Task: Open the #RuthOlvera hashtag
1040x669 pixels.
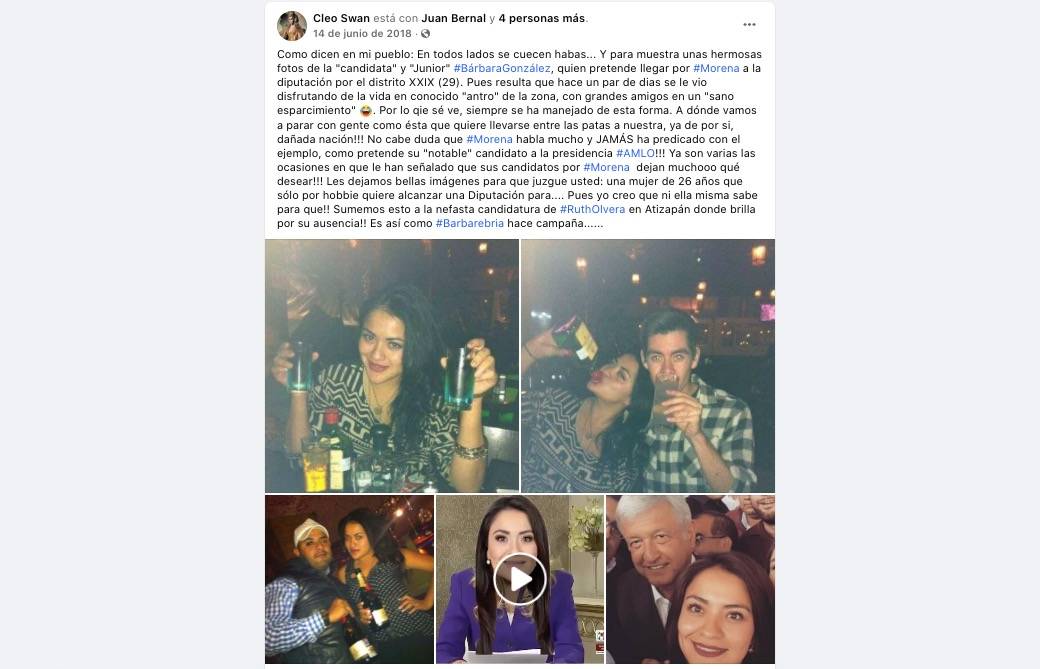Action: tap(592, 210)
